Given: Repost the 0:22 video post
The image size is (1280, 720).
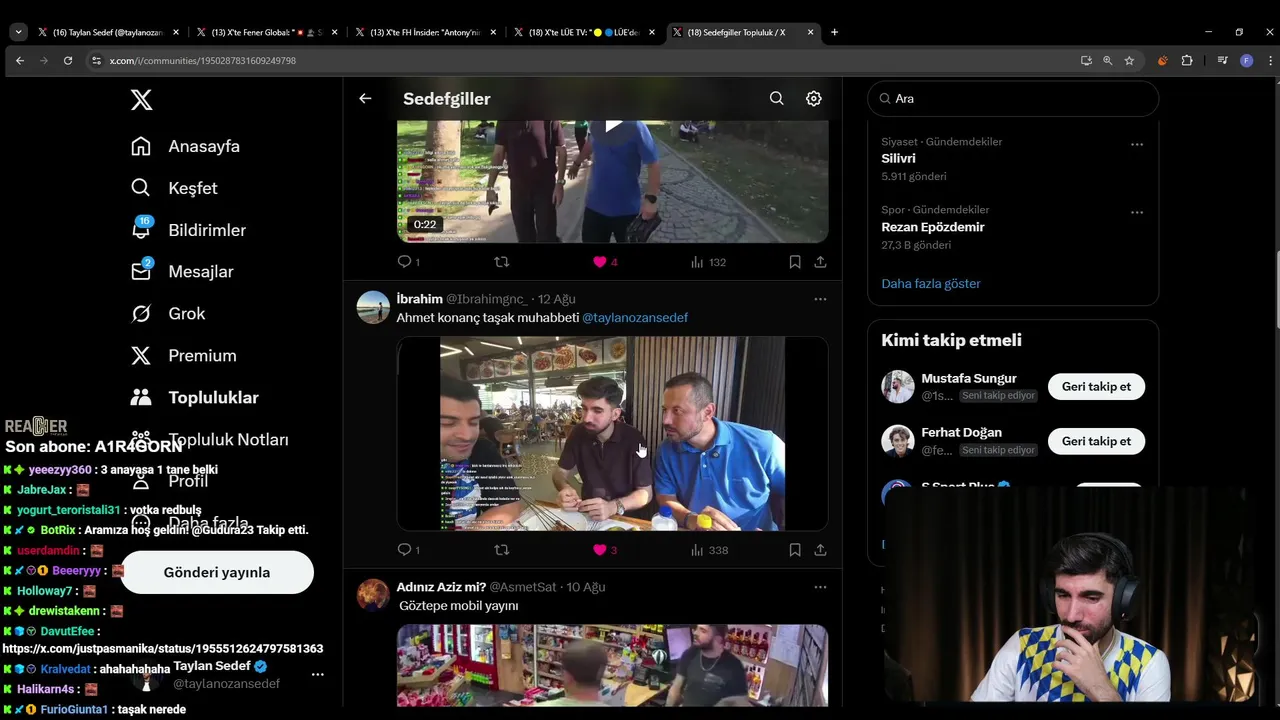Looking at the screenshot, I should pos(502,262).
